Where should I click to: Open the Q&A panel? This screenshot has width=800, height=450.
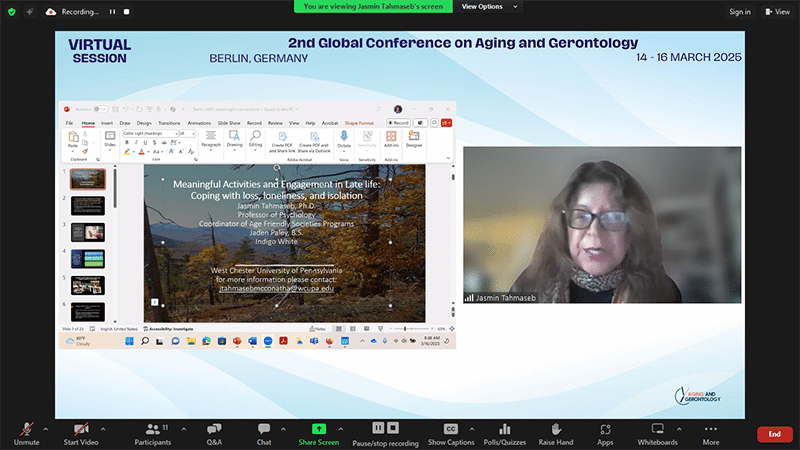tap(213, 428)
